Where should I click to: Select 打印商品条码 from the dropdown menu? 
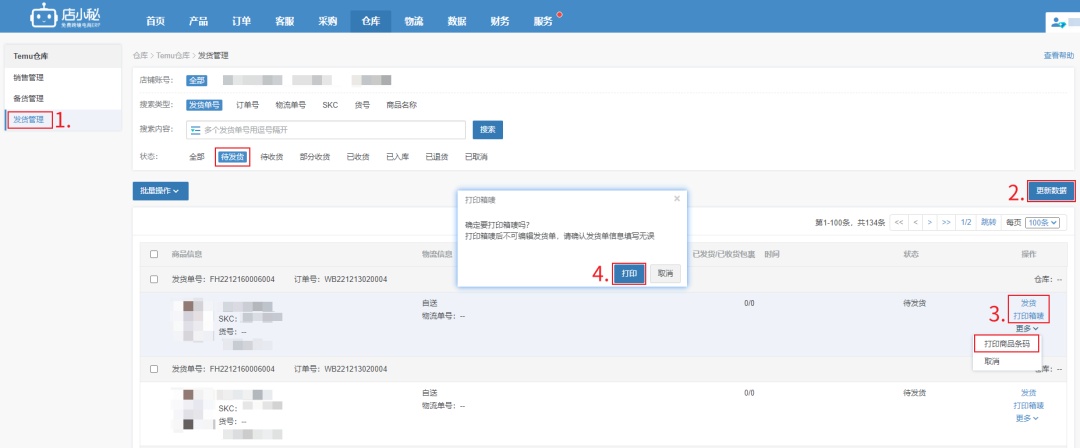(x=1005, y=343)
